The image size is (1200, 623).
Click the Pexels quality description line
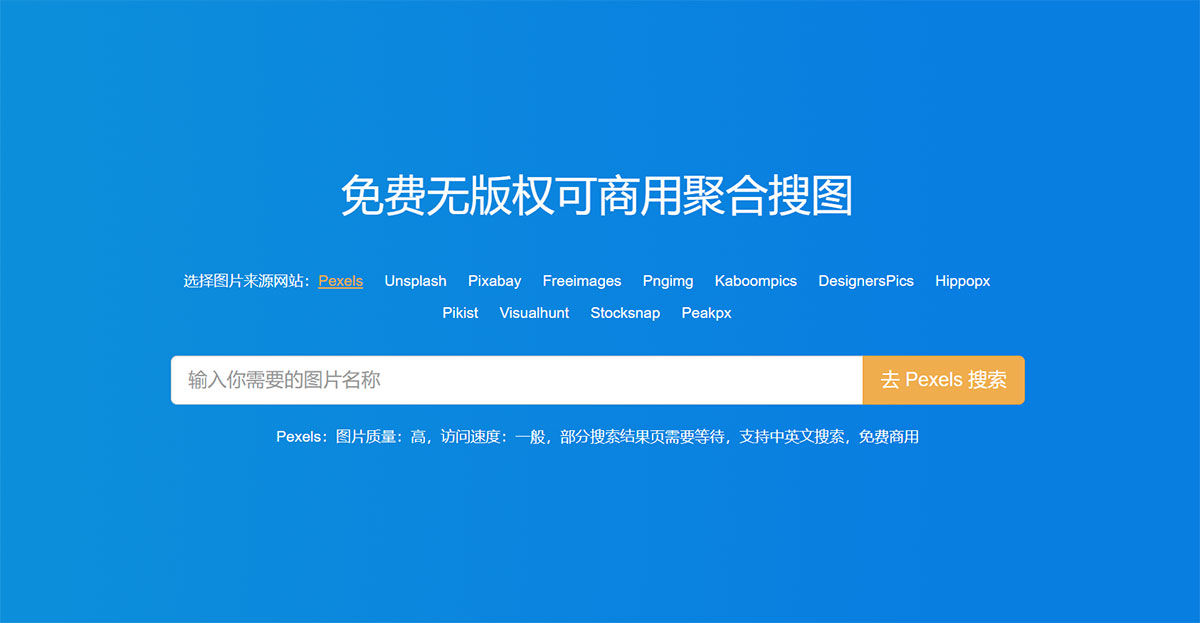pyautogui.click(x=600, y=437)
